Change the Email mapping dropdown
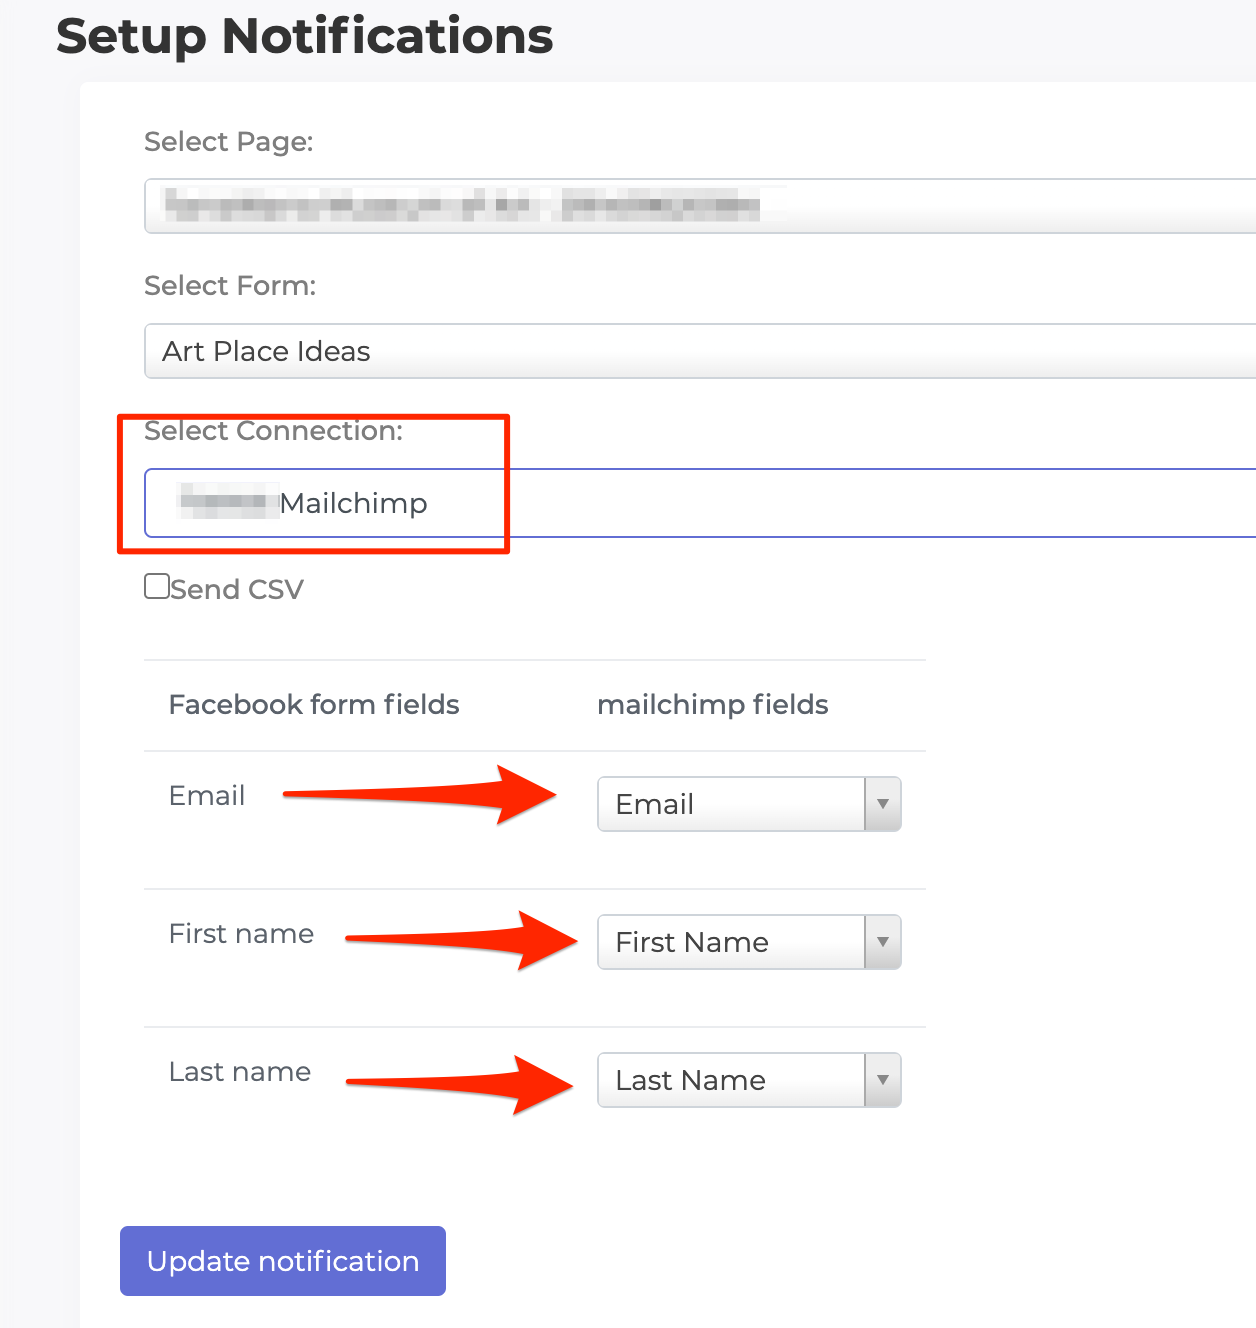Image resolution: width=1256 pixels, height=1328 pixels. [x=730, y=804]
